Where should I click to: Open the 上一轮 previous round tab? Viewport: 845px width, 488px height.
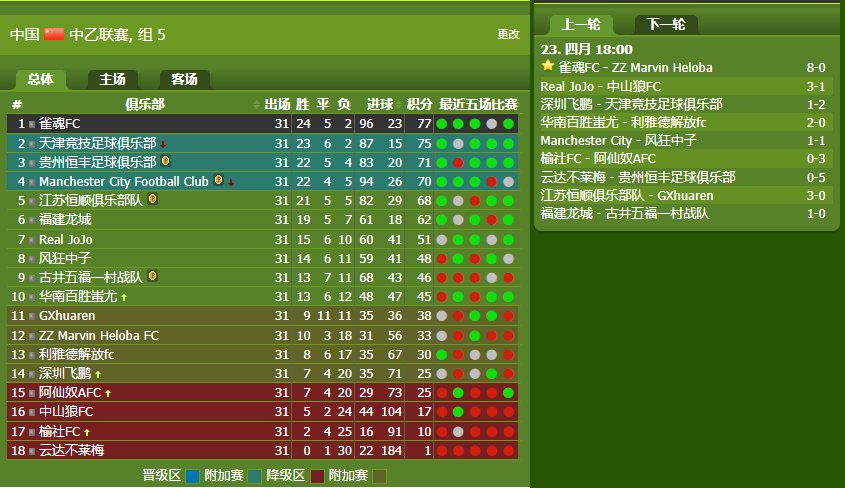[581, 24]
